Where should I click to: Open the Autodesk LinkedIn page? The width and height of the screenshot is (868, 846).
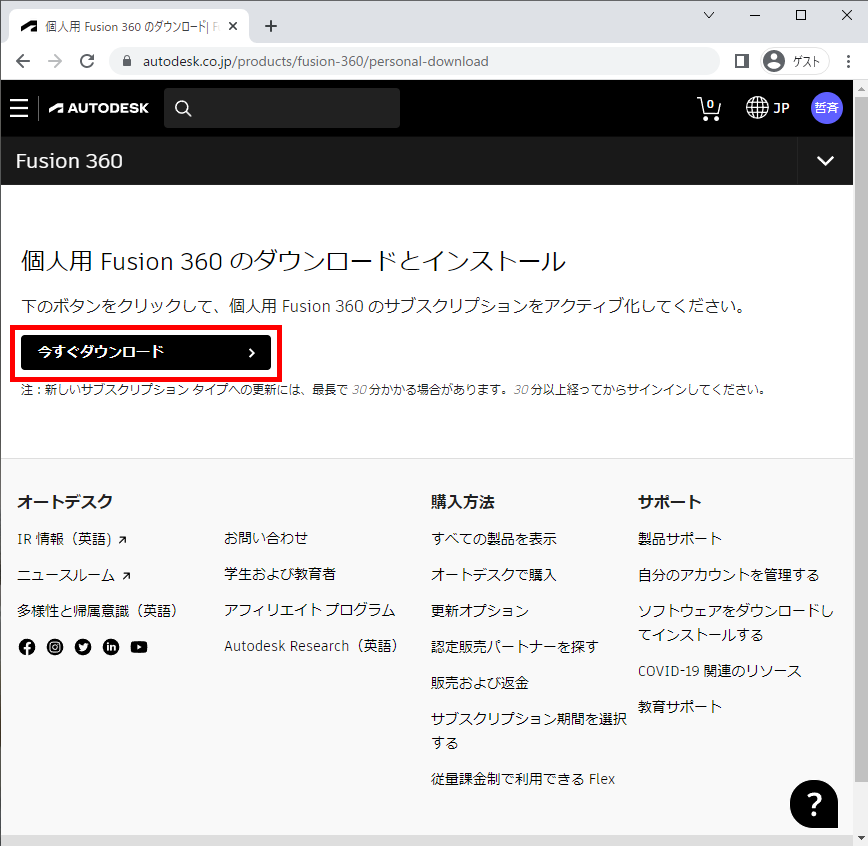[x=111, y=647]
